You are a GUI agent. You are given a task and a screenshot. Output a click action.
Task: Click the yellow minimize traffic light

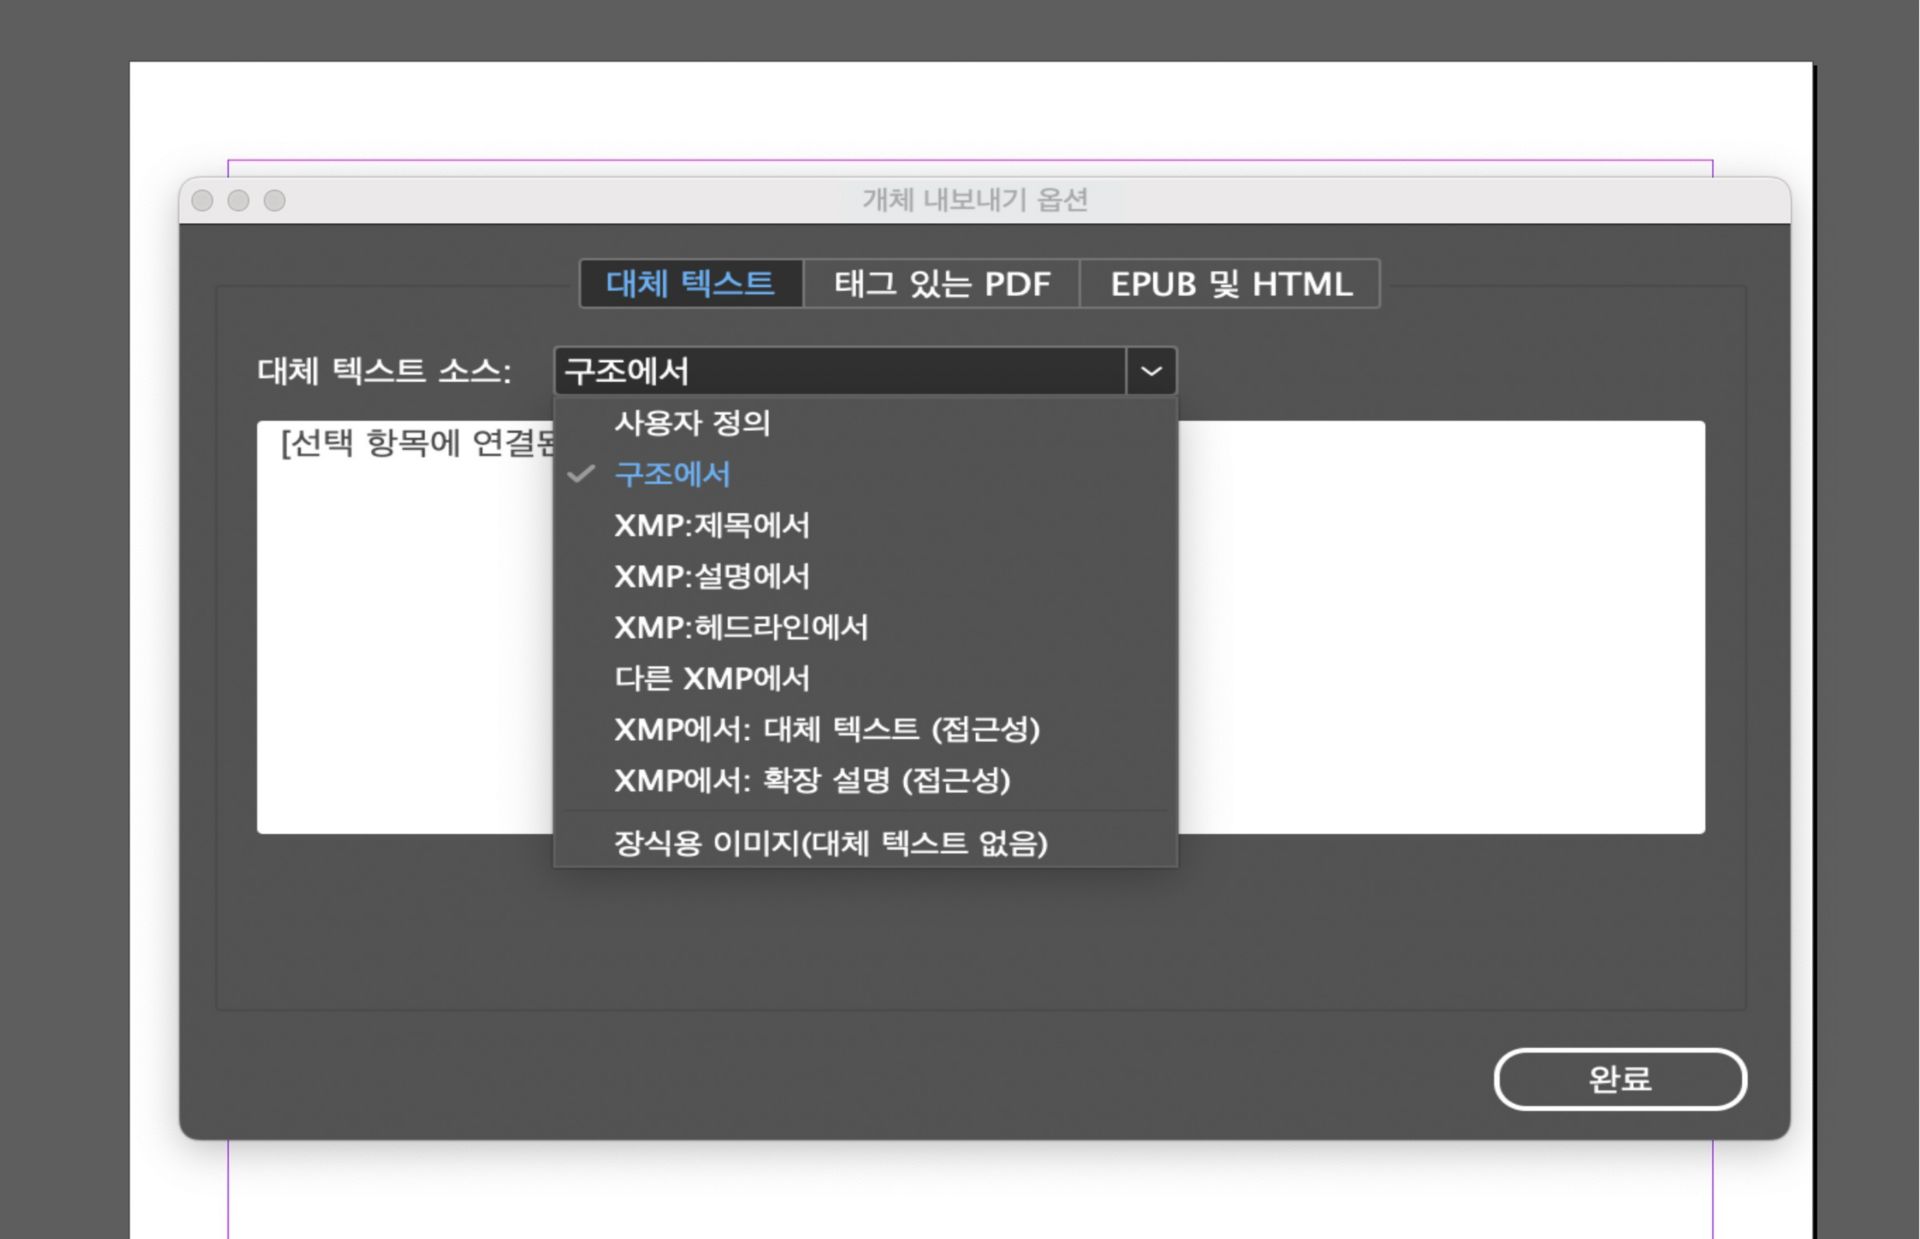pos(240,200)
